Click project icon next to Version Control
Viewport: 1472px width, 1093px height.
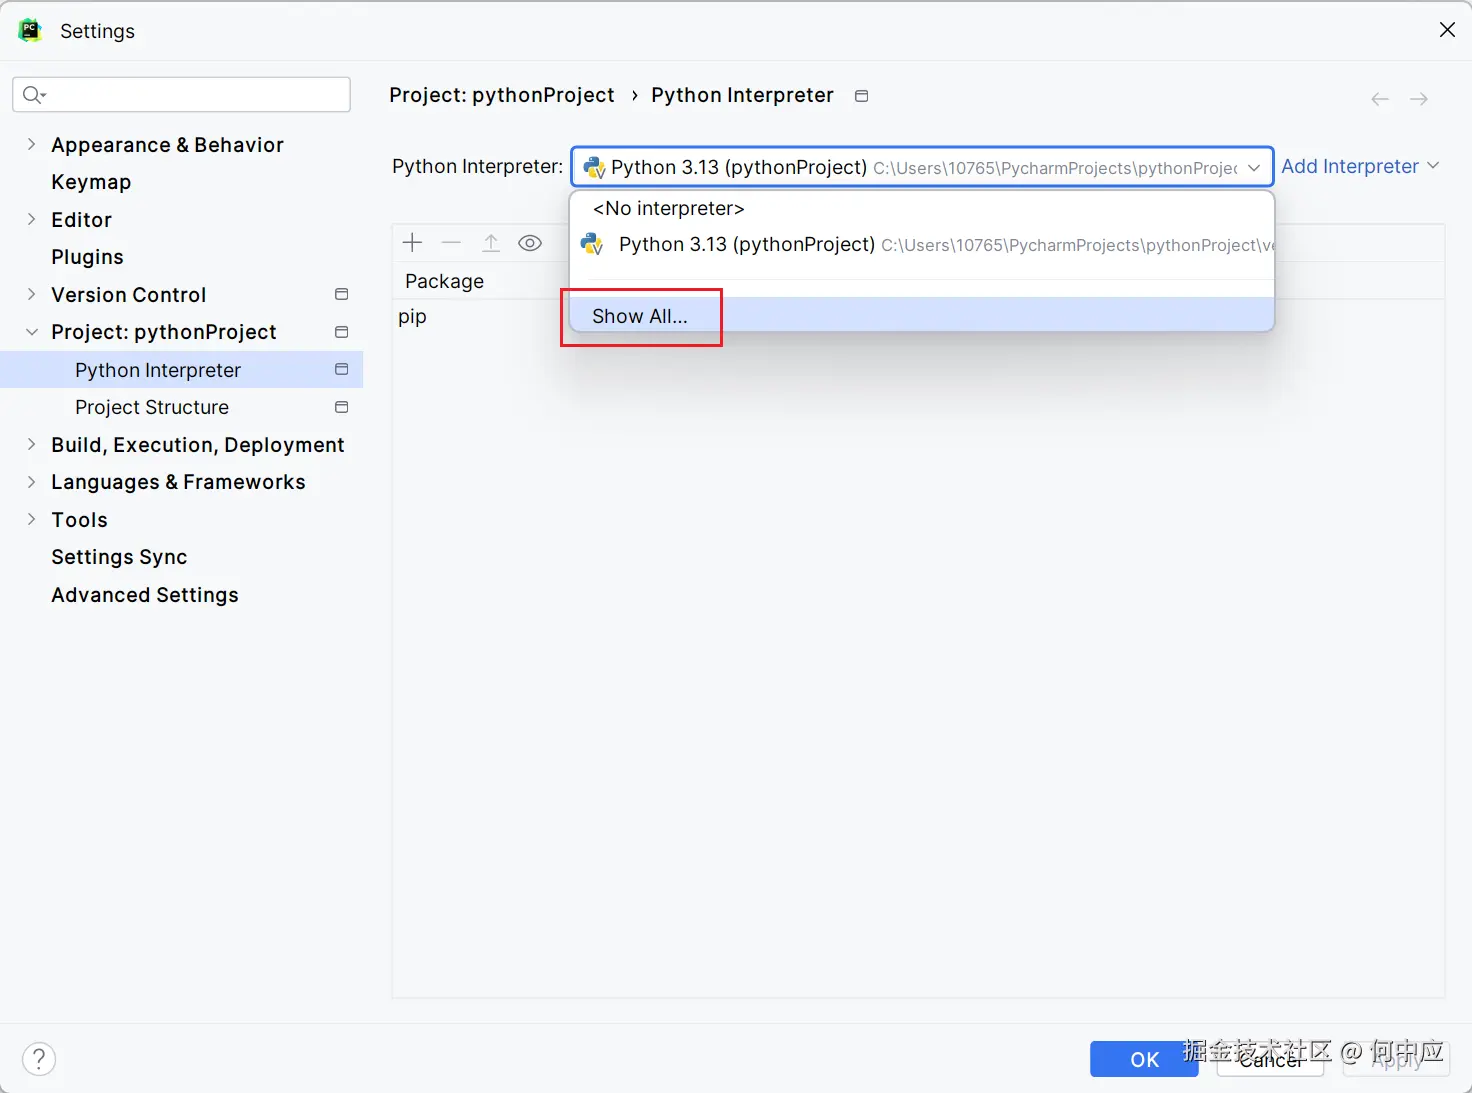(341, 295)
